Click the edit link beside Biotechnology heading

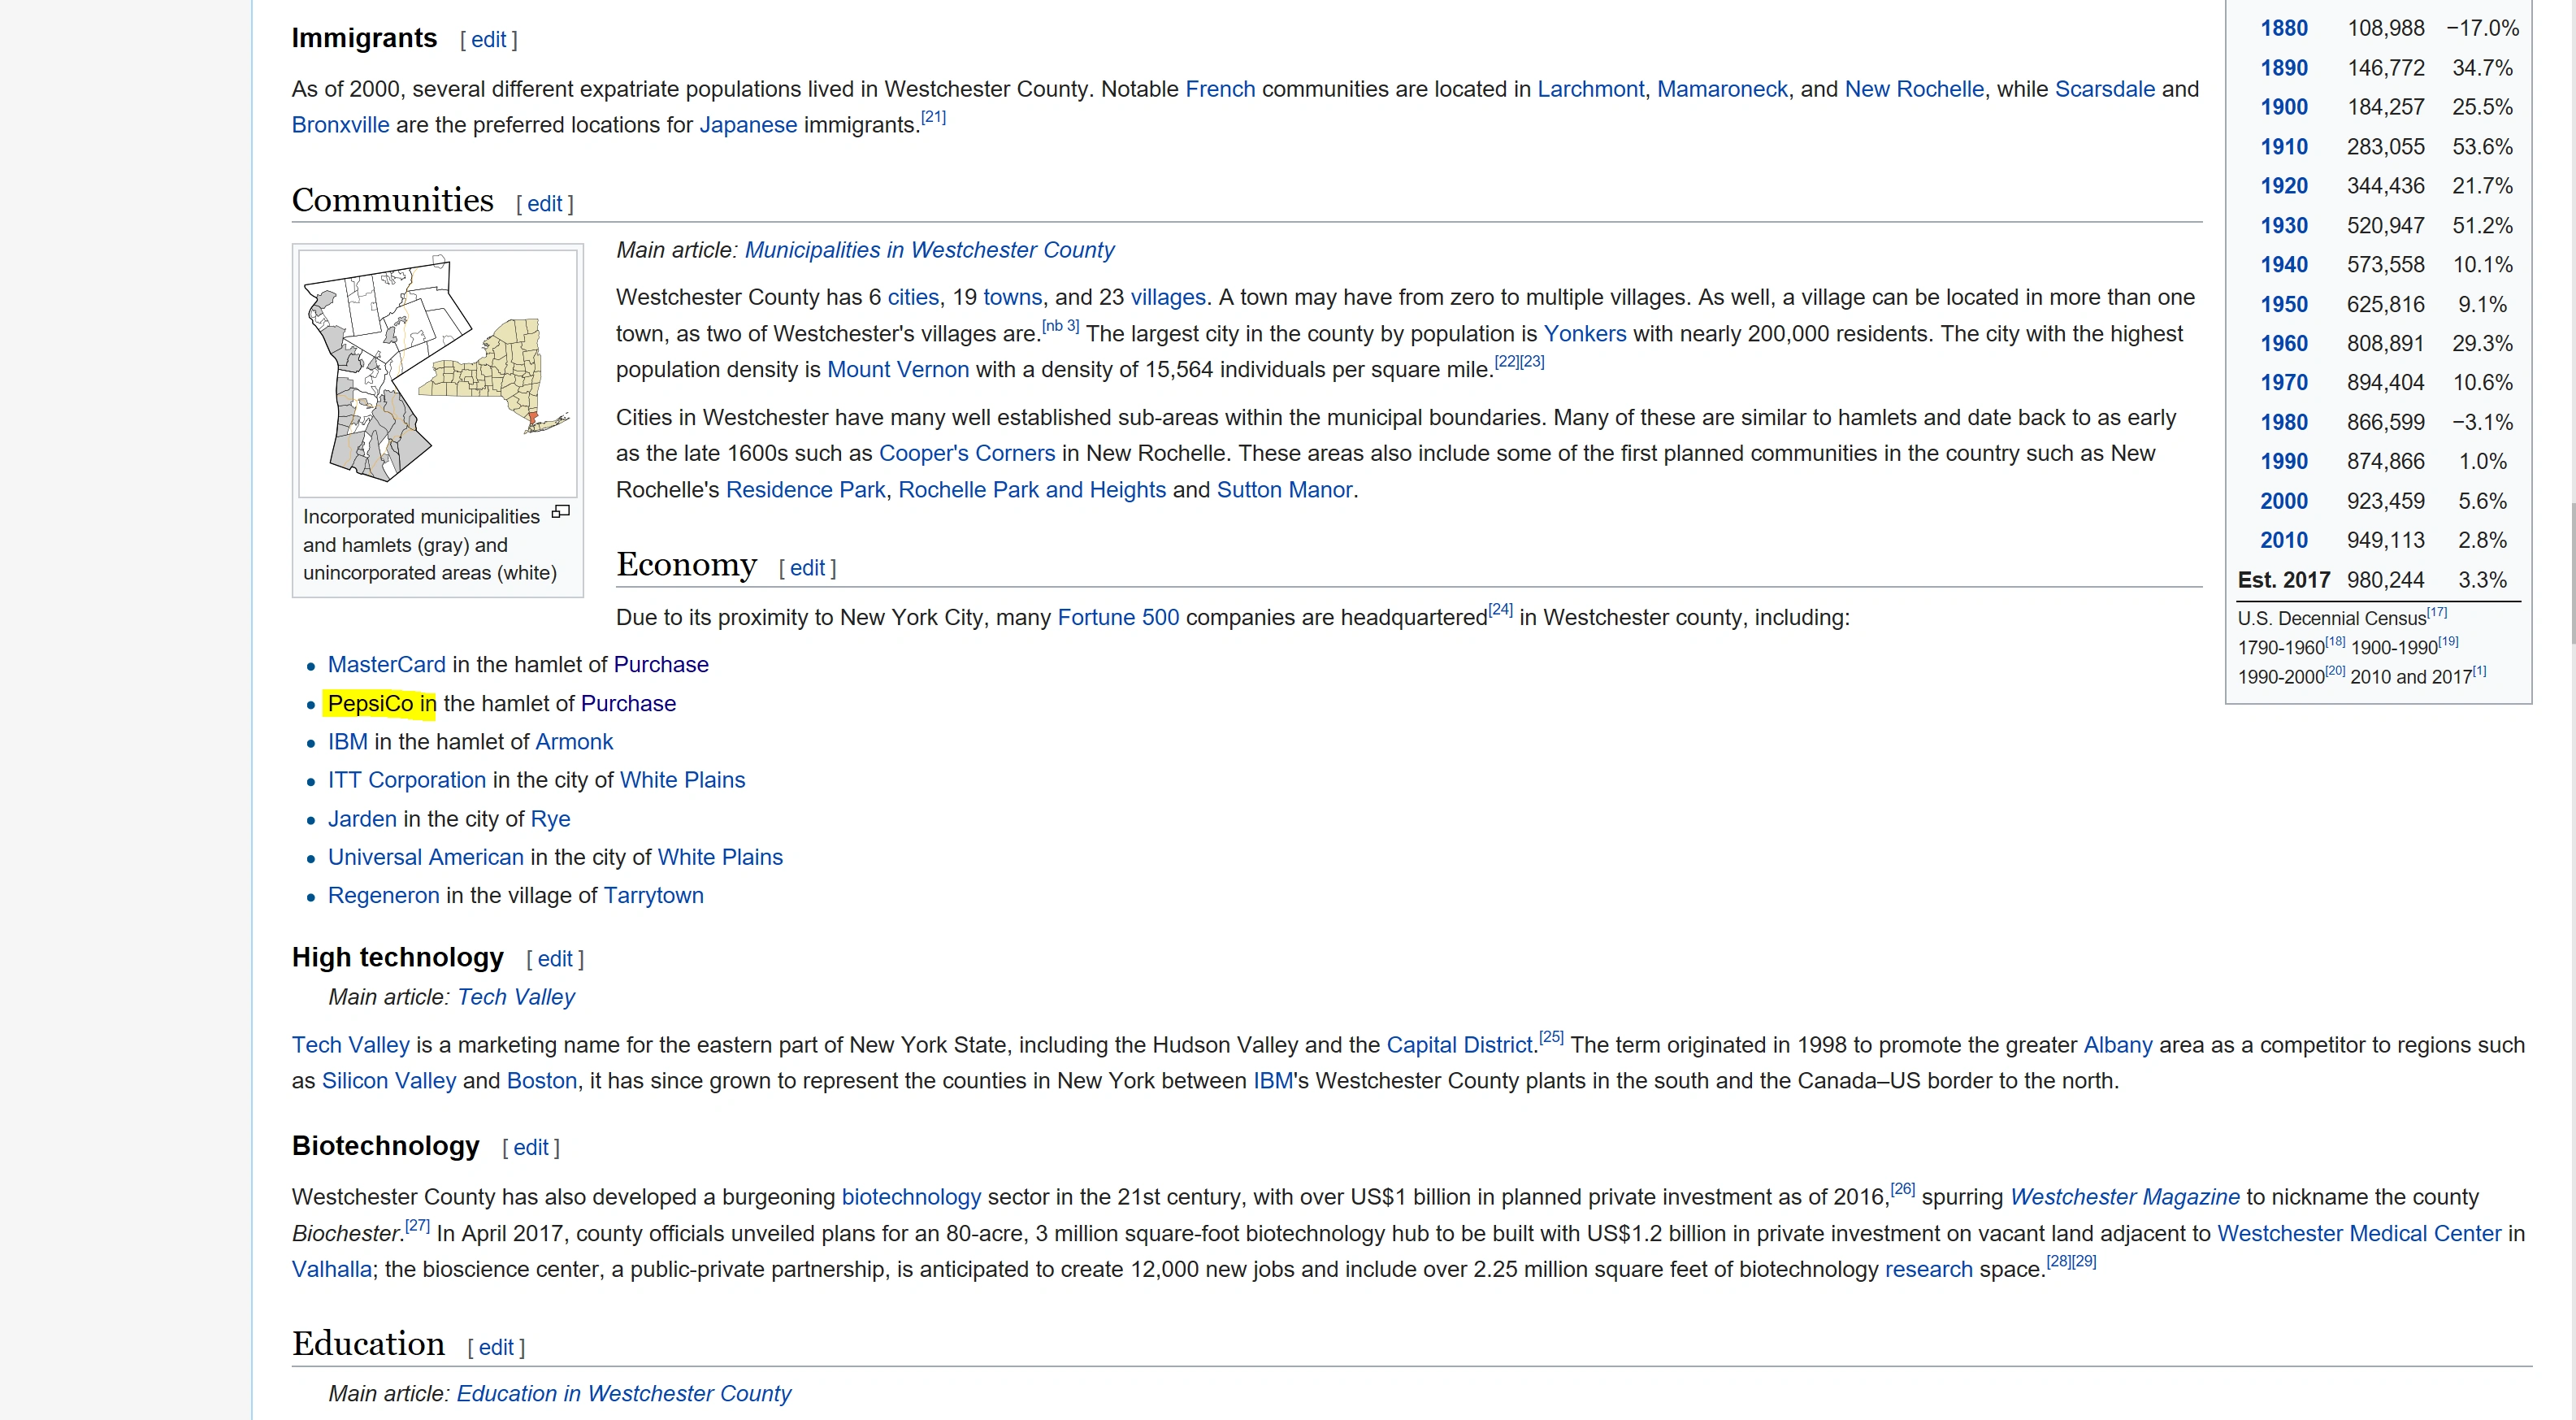click(530, 1148)
